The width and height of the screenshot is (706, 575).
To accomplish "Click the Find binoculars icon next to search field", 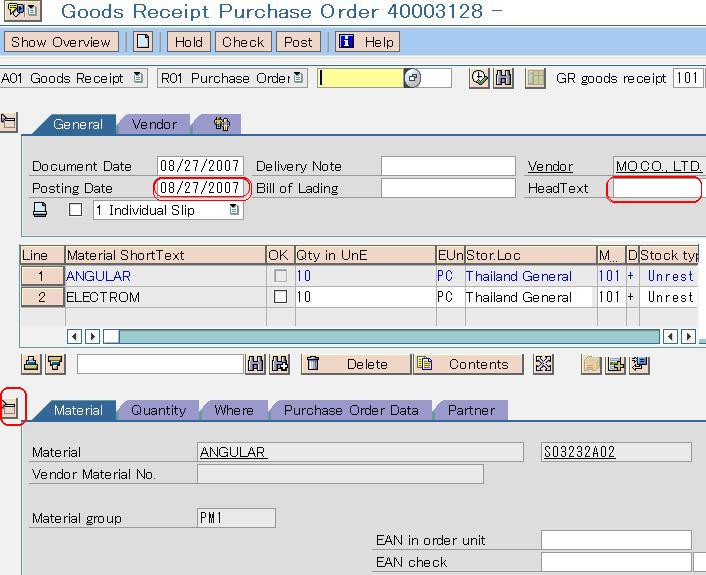I will click(x=255, y=363).
